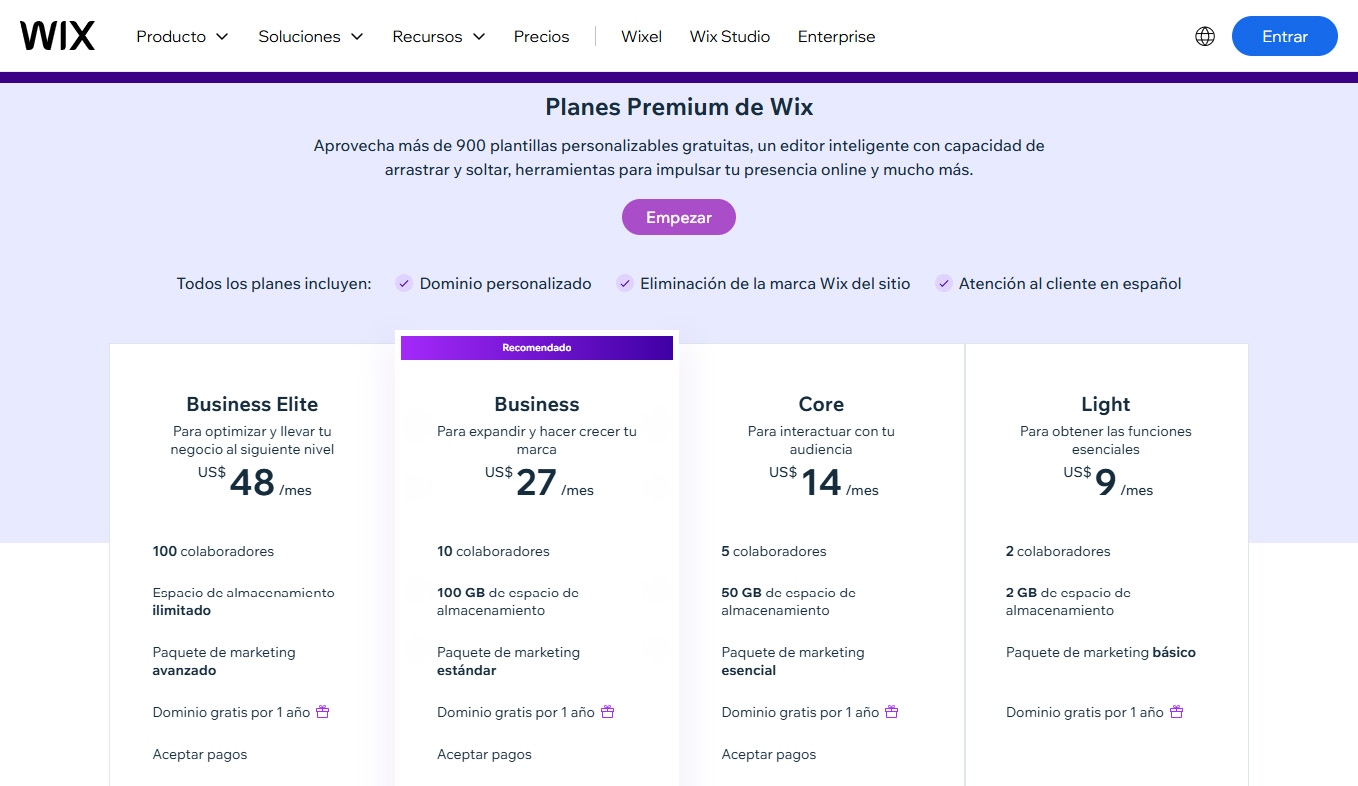This screenshot has width=1358, height=786.
Task: Click the Wix logo
Action: tap(57, 36)
